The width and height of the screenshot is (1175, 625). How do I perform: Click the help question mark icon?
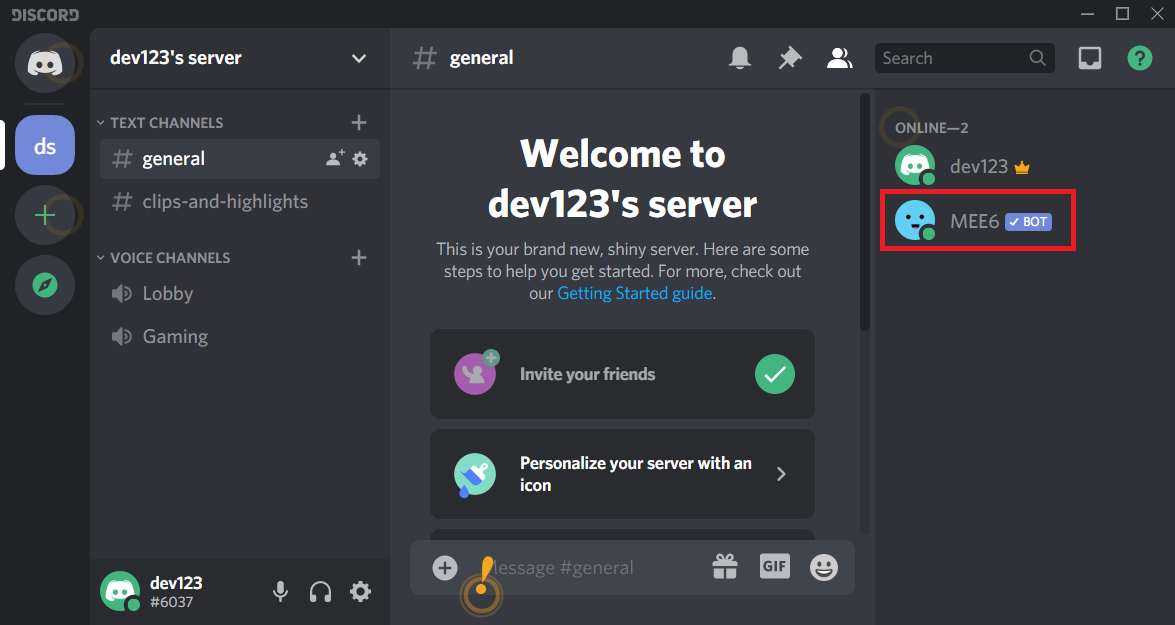click(1139, 57)
